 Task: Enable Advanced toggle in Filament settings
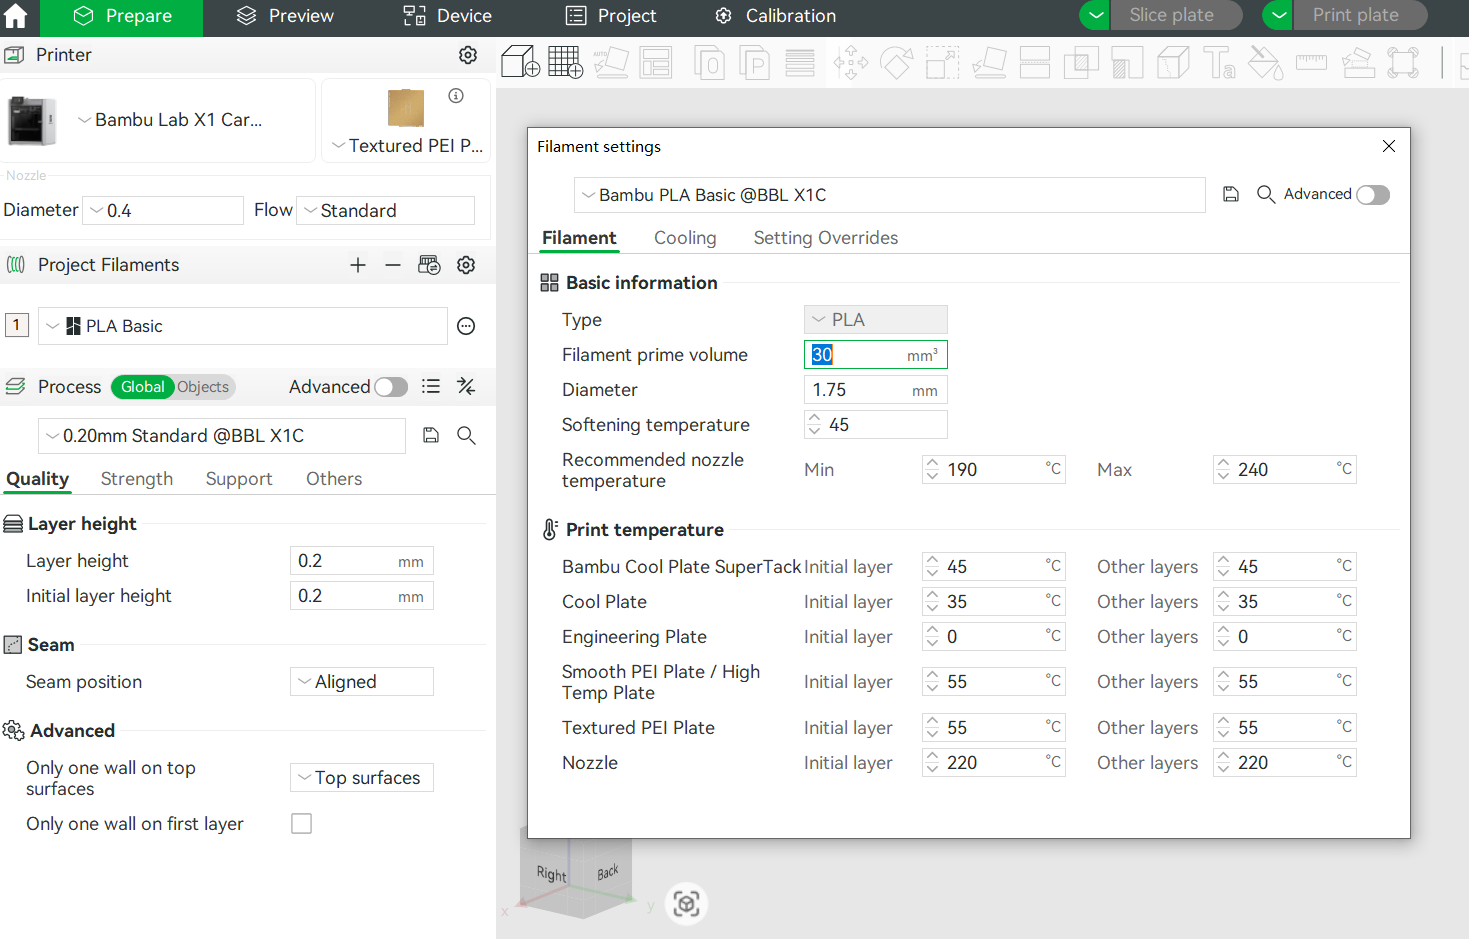tap(1372, 195)
